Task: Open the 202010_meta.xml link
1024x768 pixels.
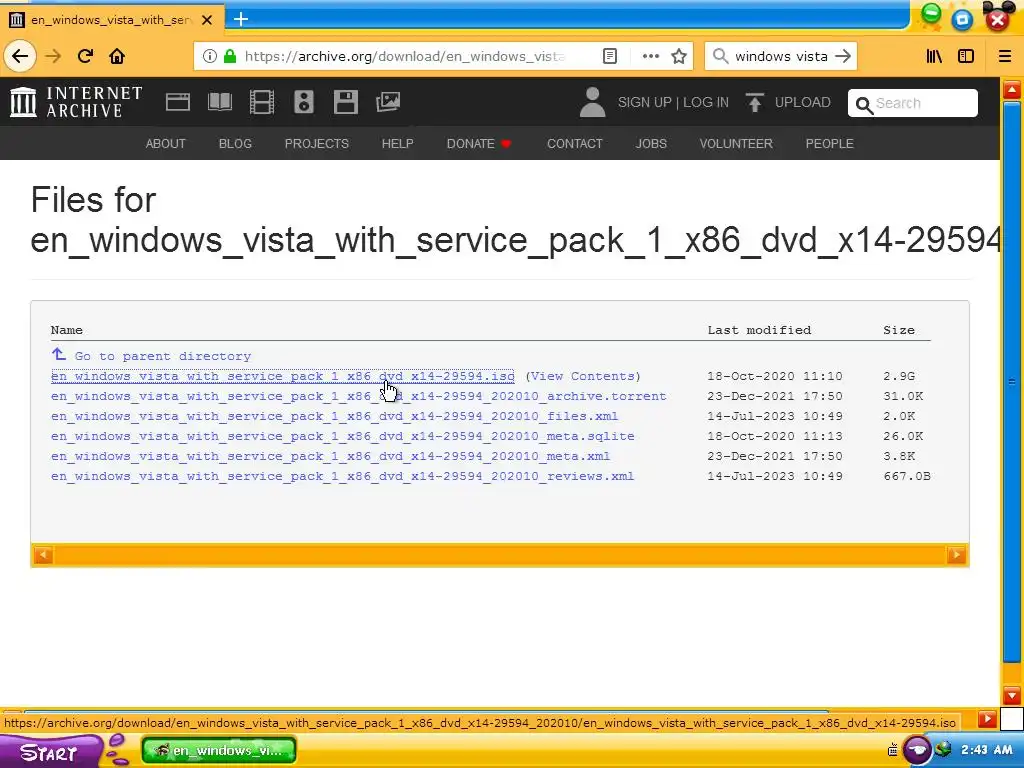Action: [x=330, y=456]
